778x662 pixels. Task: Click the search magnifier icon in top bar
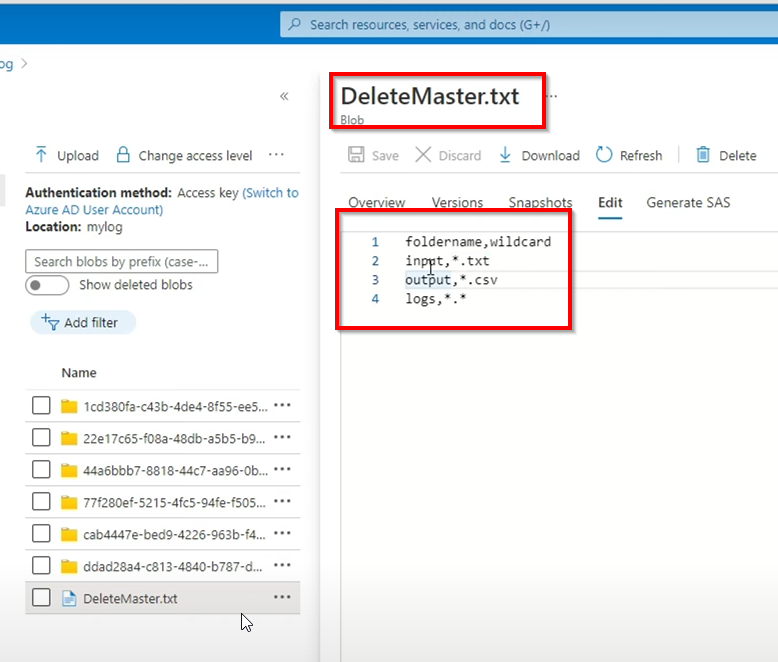(294, 24)
